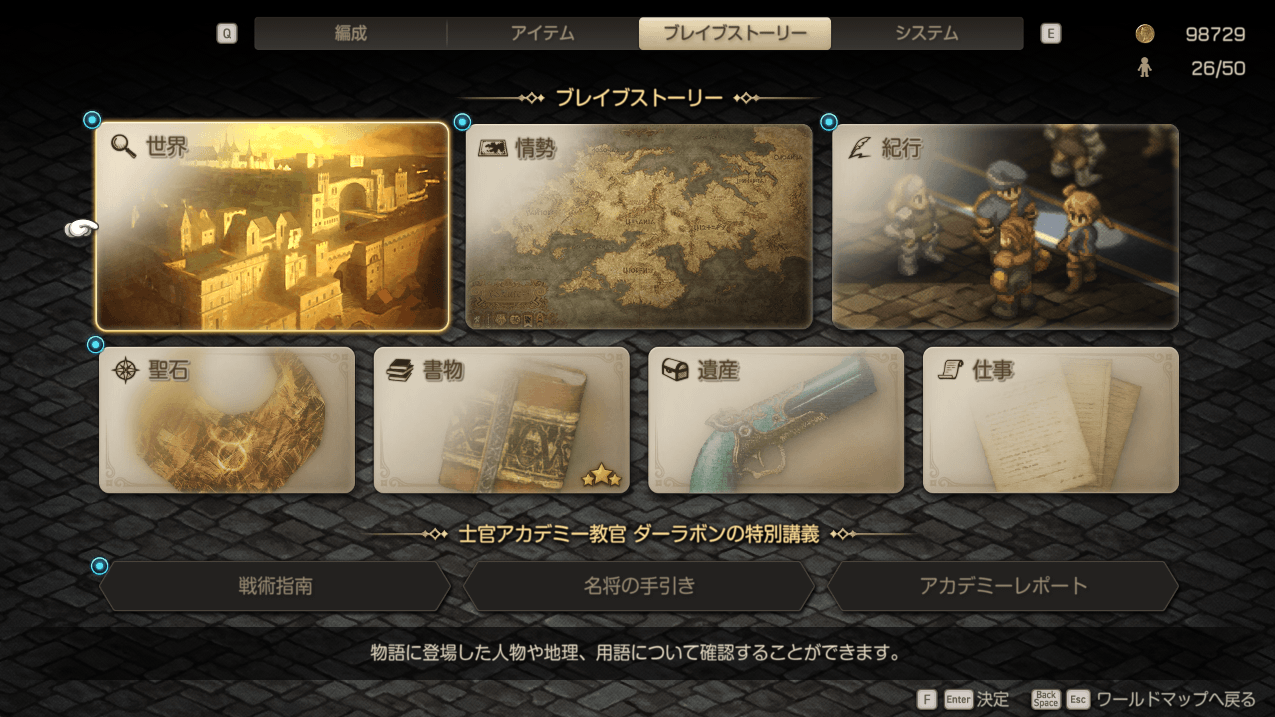1275x717 pixels.
Task: Open the 情勢 map thumbnail card
Action: [x=639, y=227]
